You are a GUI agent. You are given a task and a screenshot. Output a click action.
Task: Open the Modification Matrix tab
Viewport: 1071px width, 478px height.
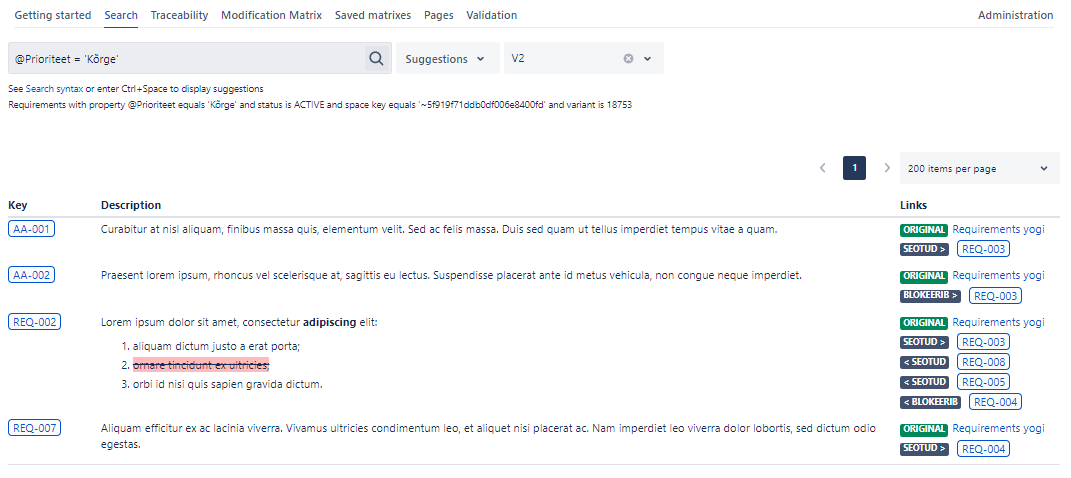[271, 15]
